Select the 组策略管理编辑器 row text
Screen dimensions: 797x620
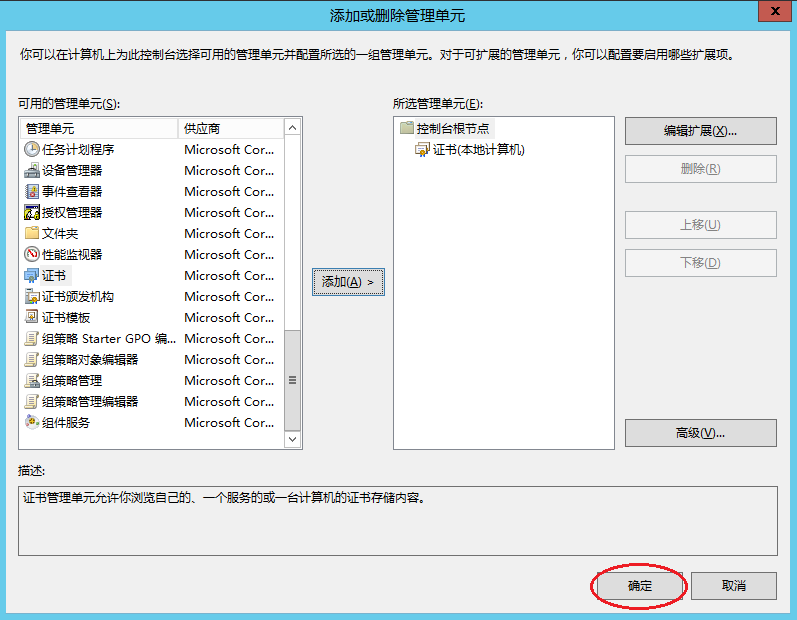[90, 401]
